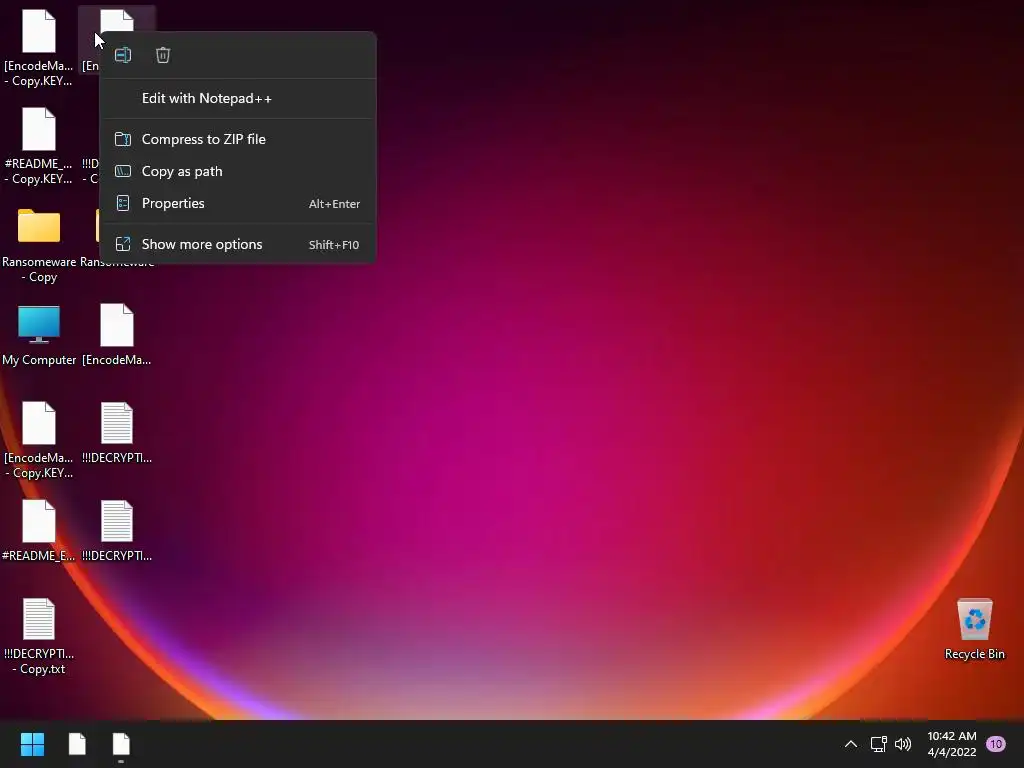Image resolution: width=1024 pixels, height=768 pixels.
Task: Click the Rename icon in context menu
Action: pyautogui.click(x=123, y=55)
